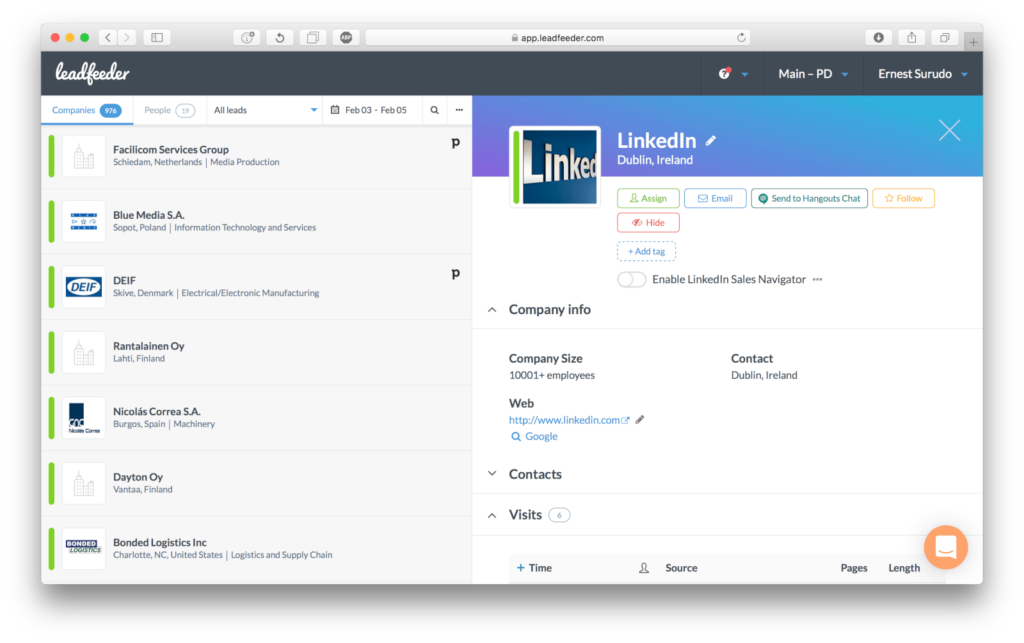Expand the Contacts section
This screenshot has height=643, width=1024.
click(492, 474)
